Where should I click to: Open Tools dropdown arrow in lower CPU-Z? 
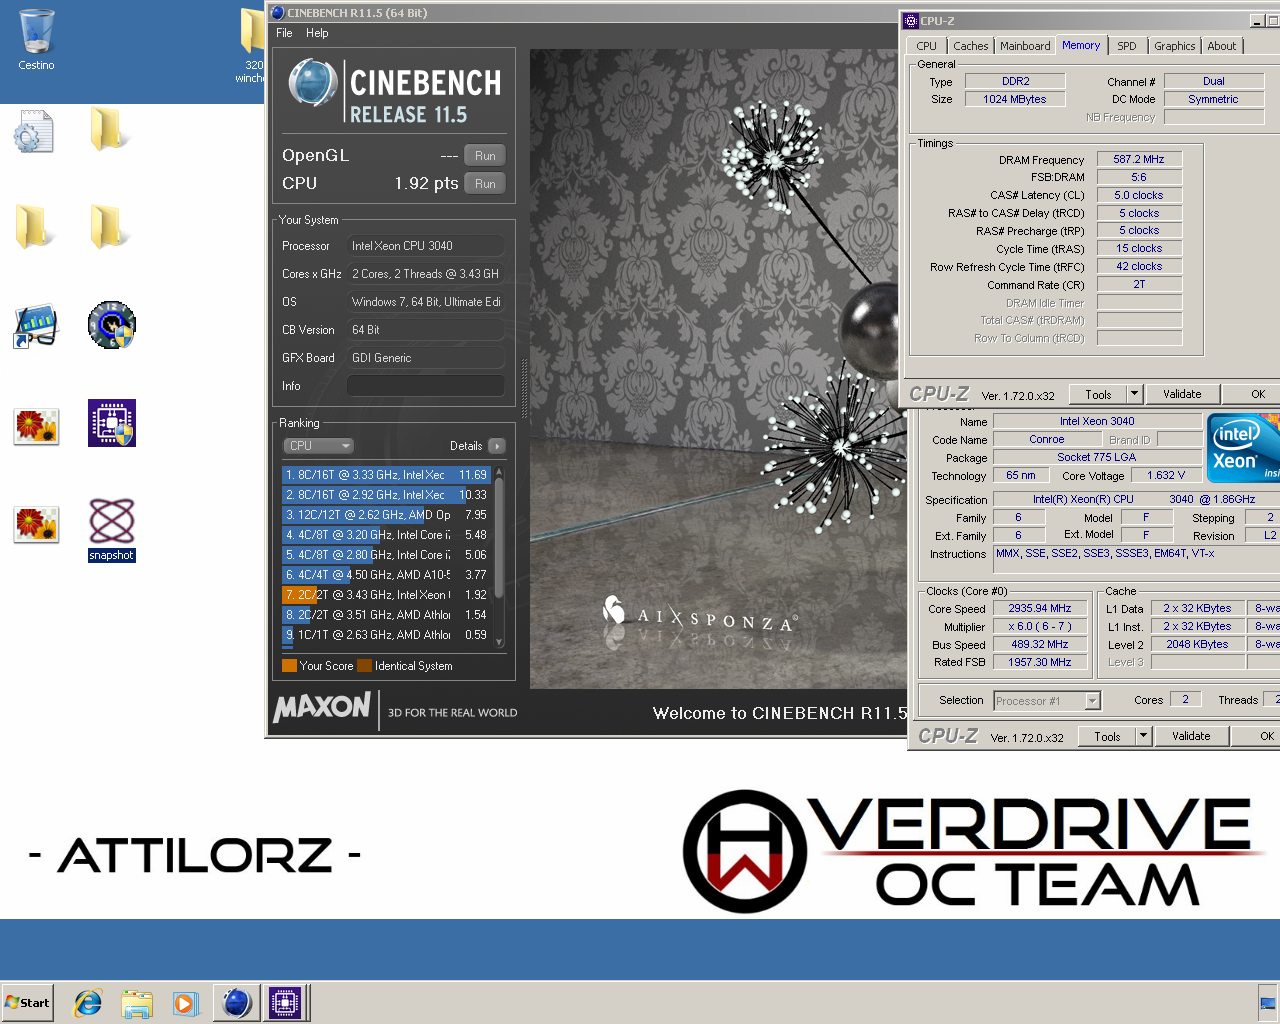coord(1144,737)
